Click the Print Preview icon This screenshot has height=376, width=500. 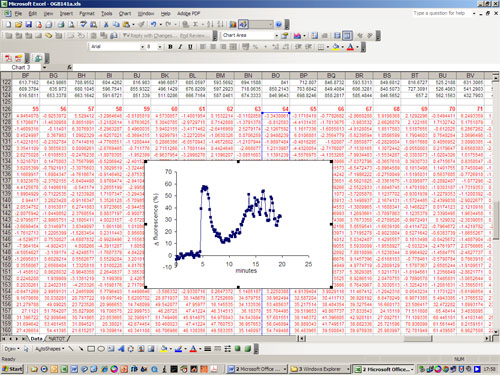click(71, 25)
